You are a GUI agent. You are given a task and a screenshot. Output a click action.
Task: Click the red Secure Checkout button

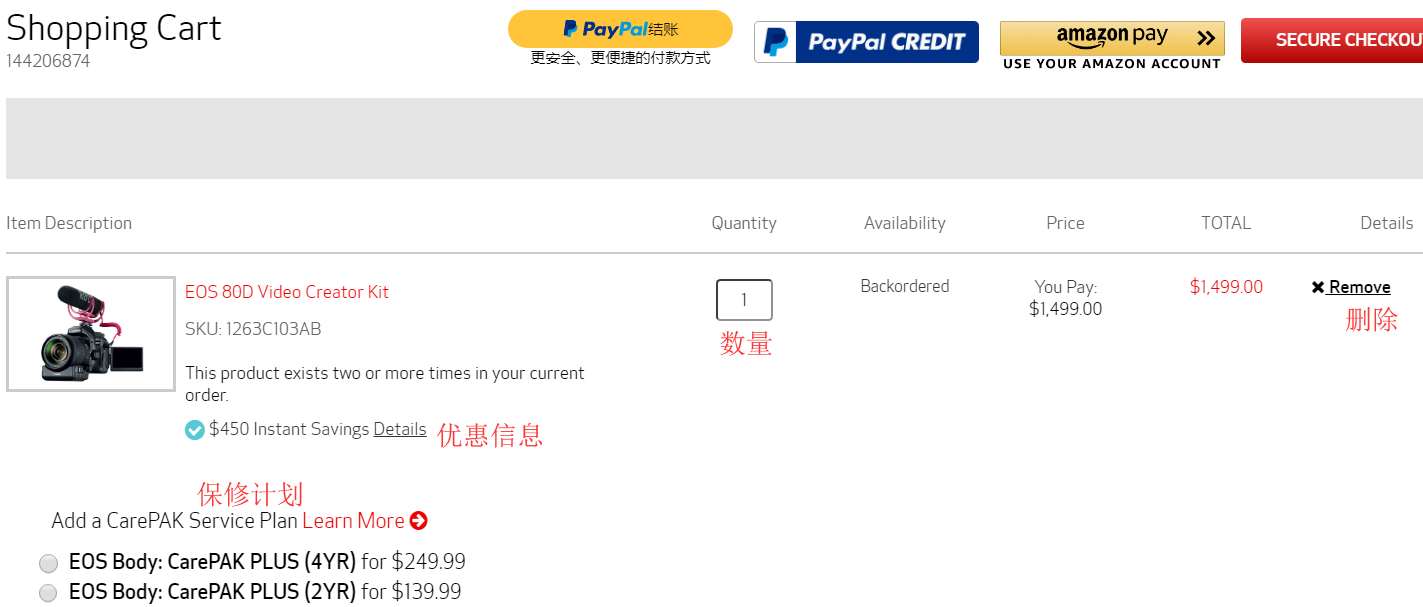(1340, 40)
